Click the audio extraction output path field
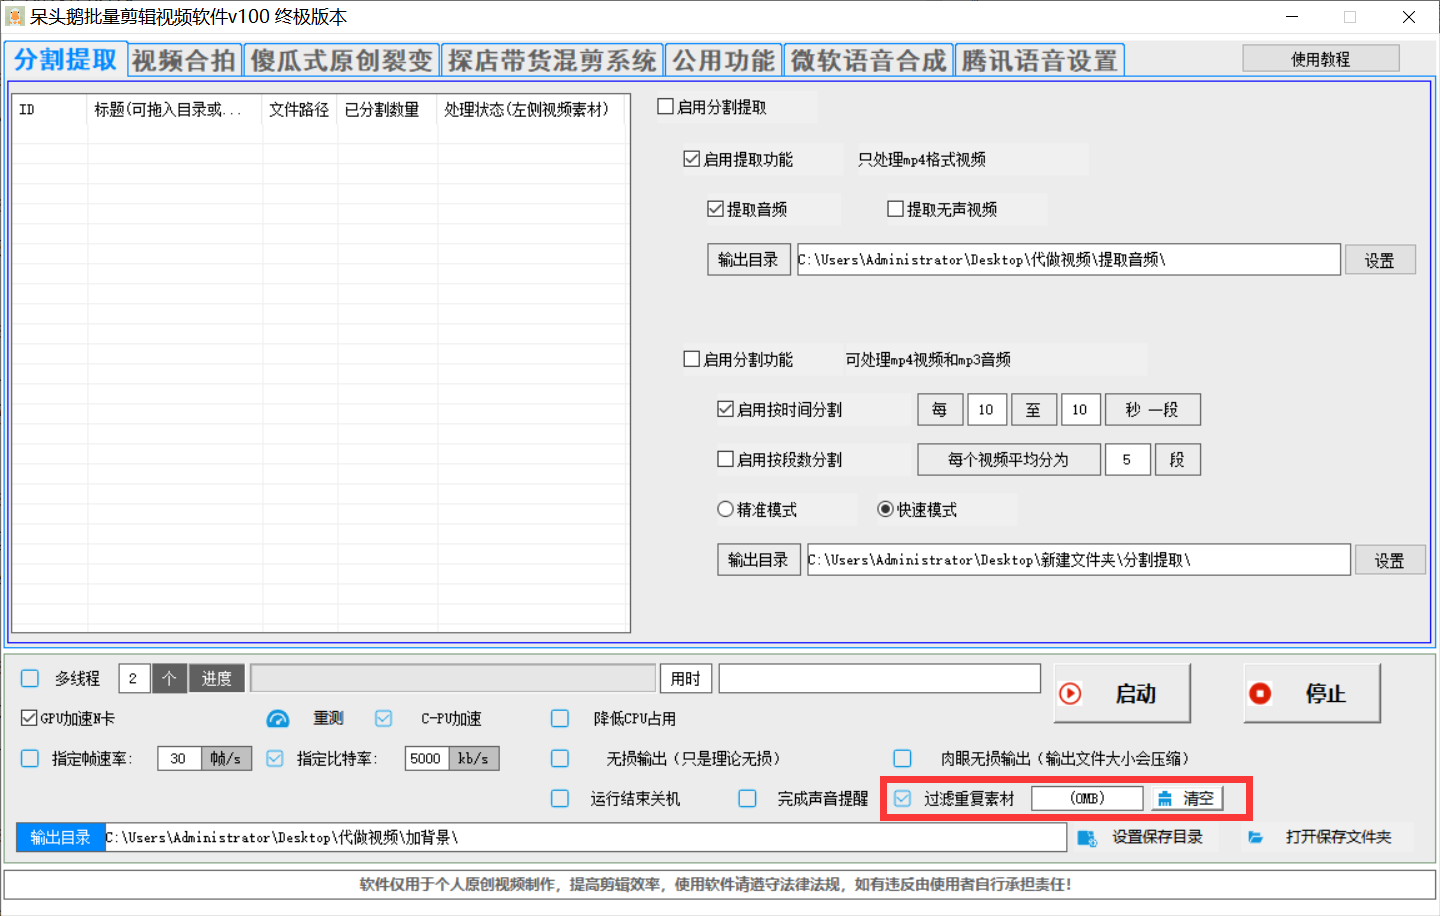1440x916 pixels. (1068, 259)
